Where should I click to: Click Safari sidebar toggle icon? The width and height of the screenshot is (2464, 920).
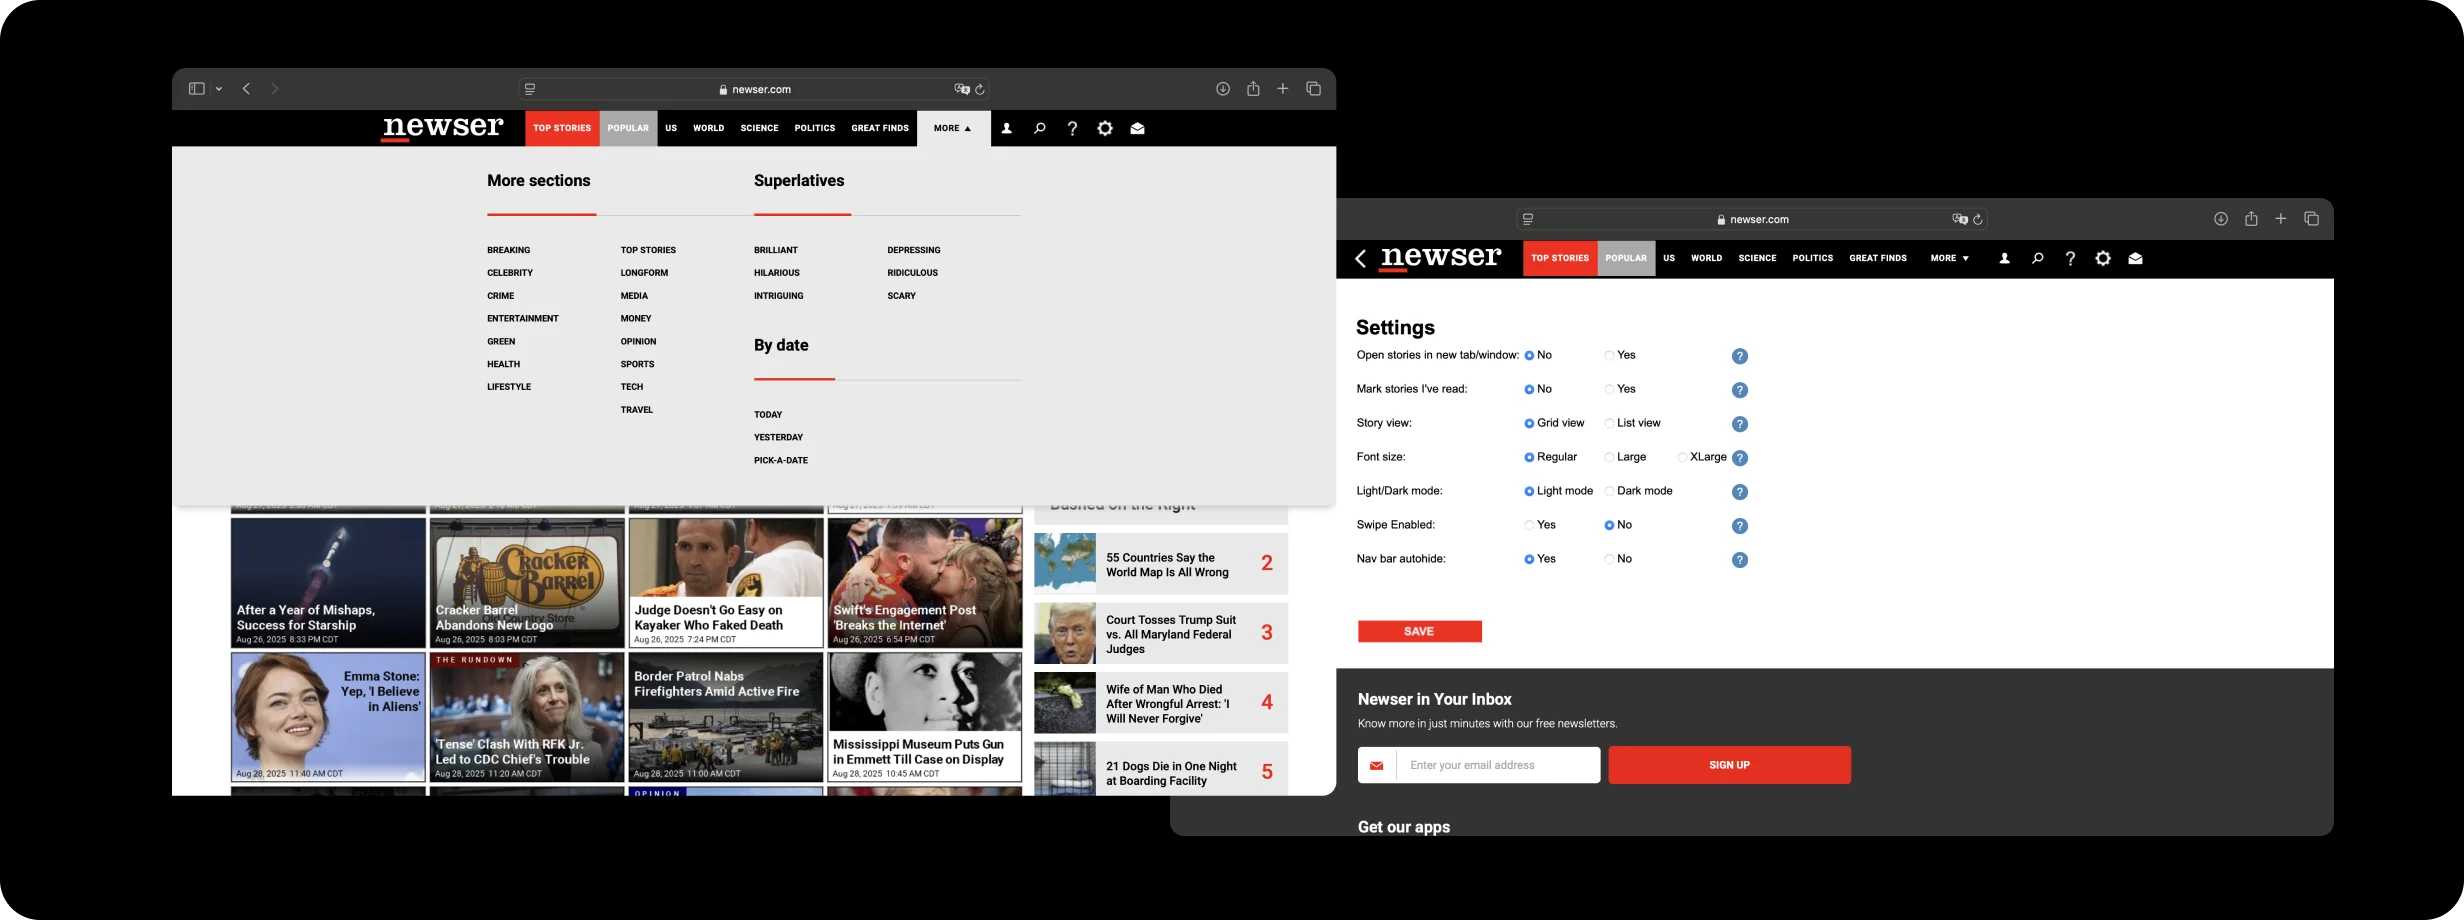[196, 89]
